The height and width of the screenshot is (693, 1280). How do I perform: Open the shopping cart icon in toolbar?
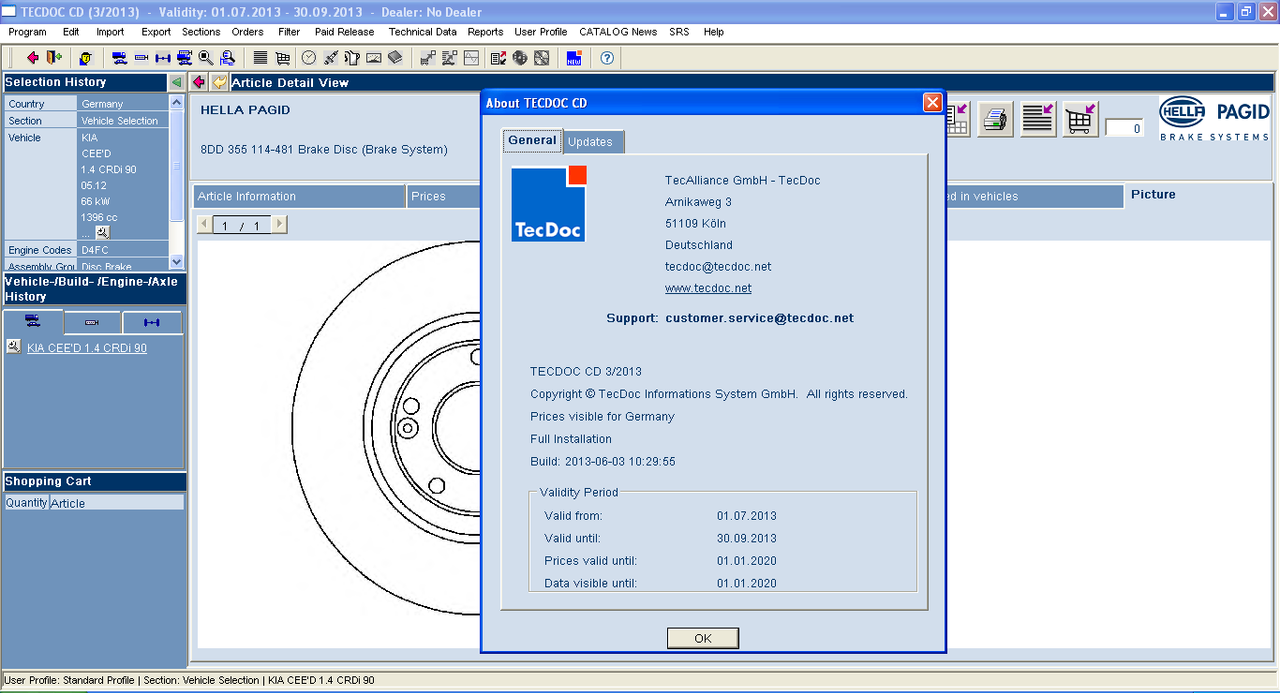[x=283, y=57]
